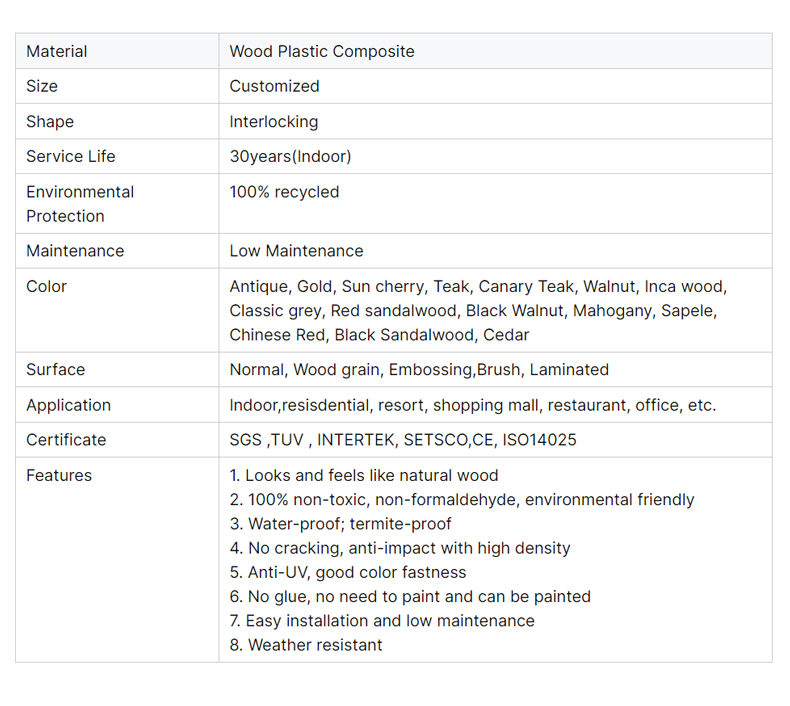Viewport: 790px width, 706px height.
Task: Click the "Environmental Protection" label
Action: click(x=79, y=203)
